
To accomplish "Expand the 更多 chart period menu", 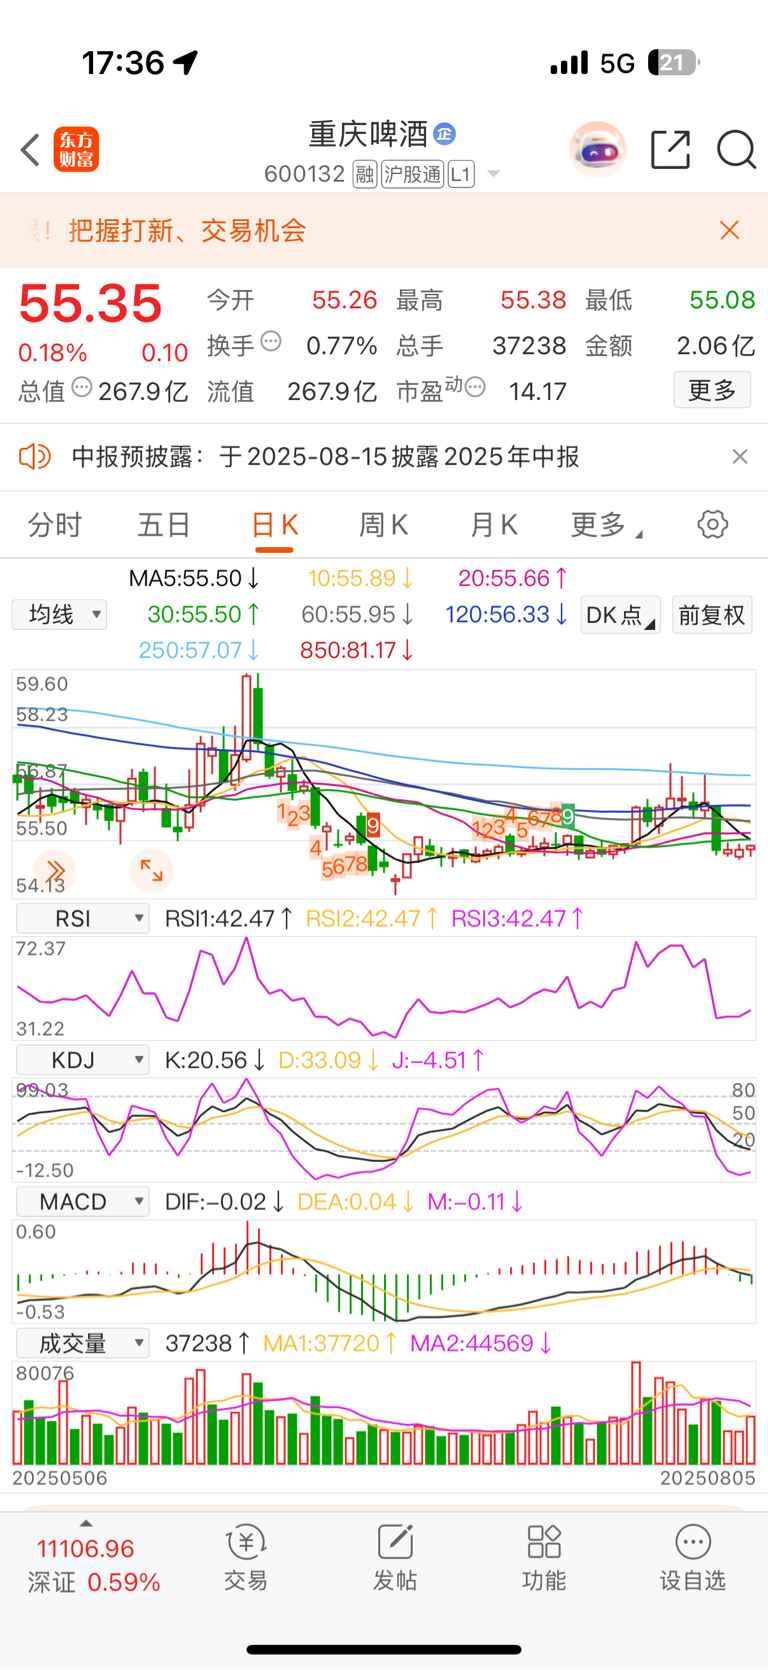I will click(x=606, y=524).
